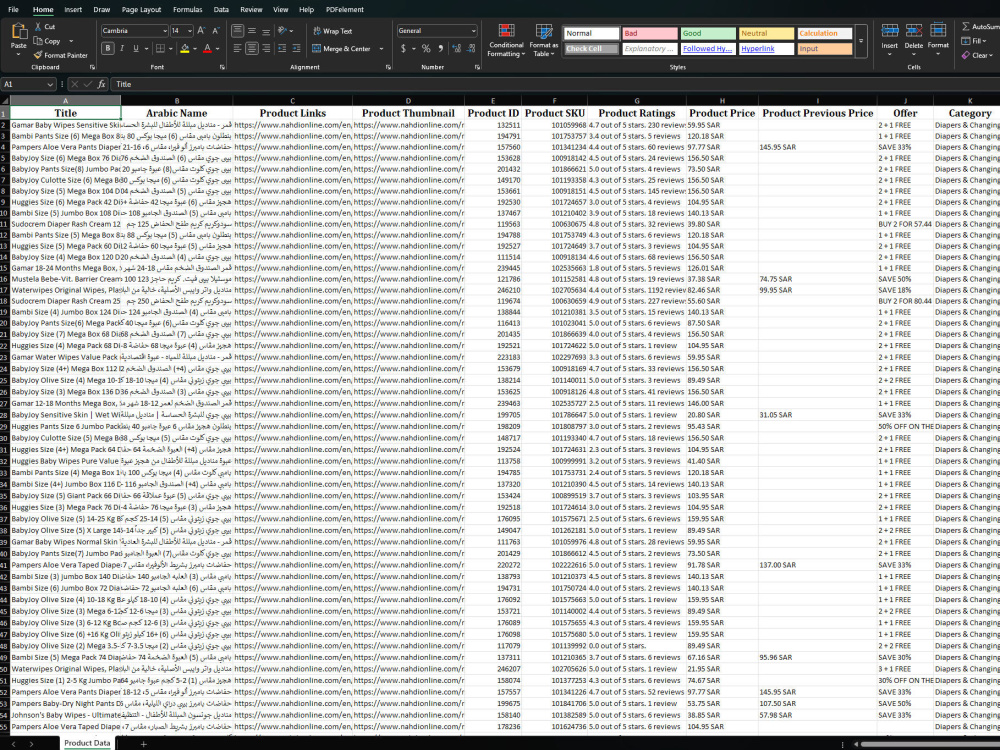Expand the Name Box A1 dropdown
Viewport: 1000px width, 750px height.
coord(50,84)
